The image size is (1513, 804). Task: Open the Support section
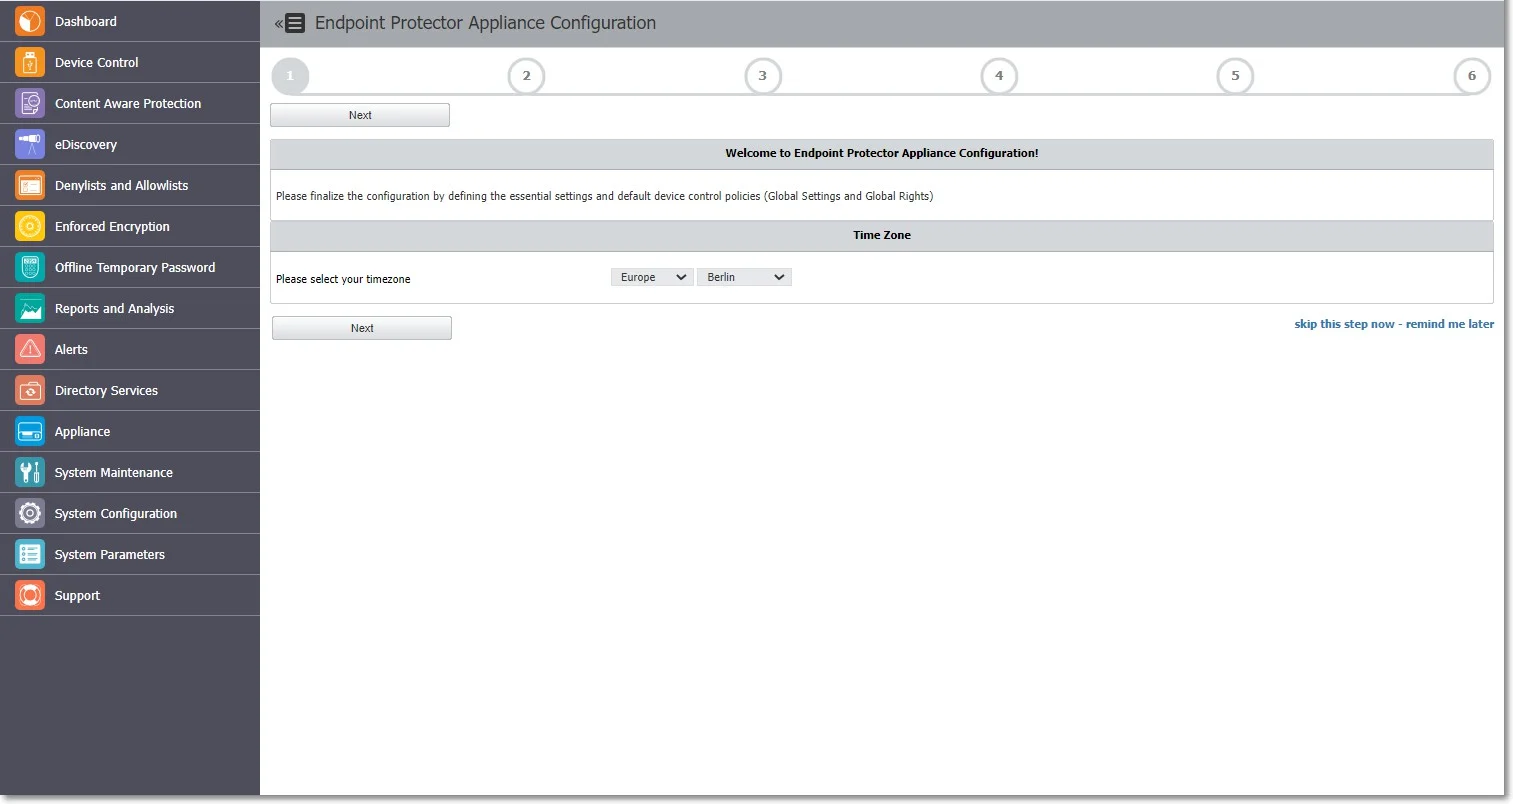(x=130, y=595)
